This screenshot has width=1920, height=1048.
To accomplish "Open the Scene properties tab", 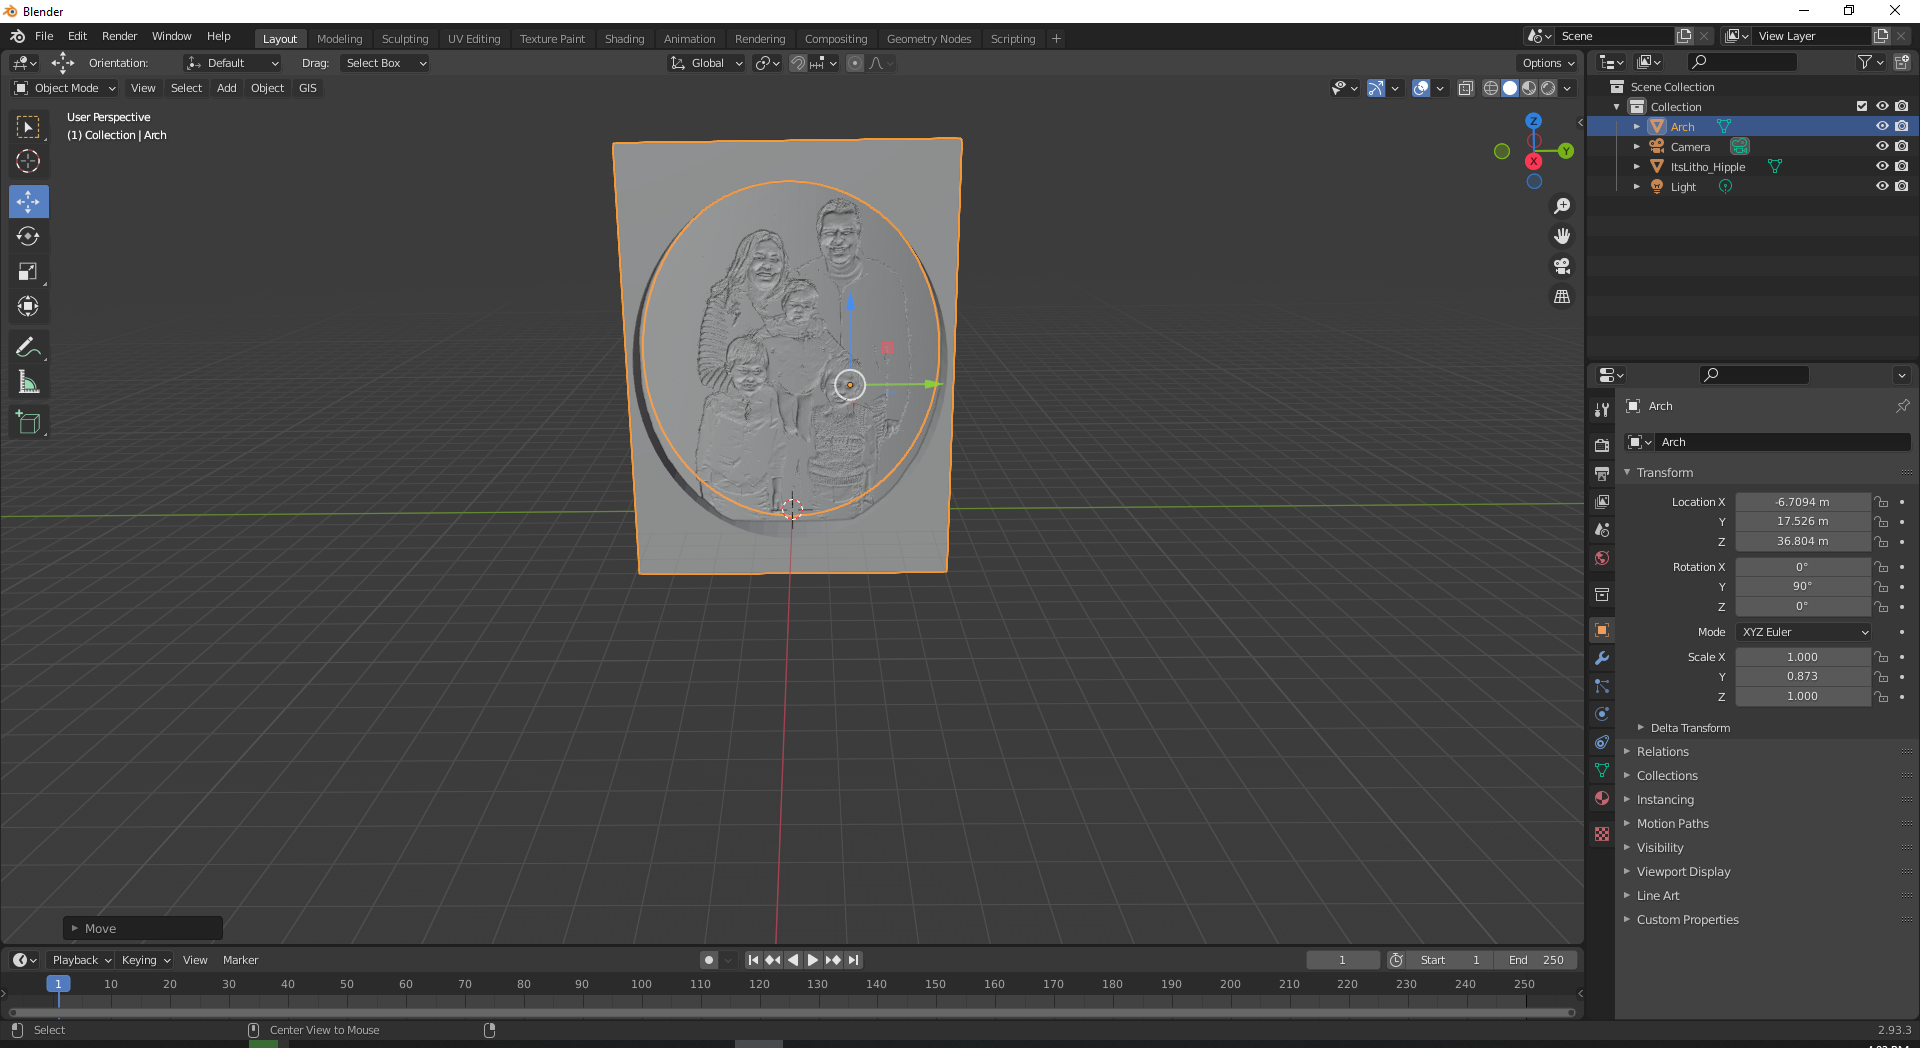I will pos(1602,529).
